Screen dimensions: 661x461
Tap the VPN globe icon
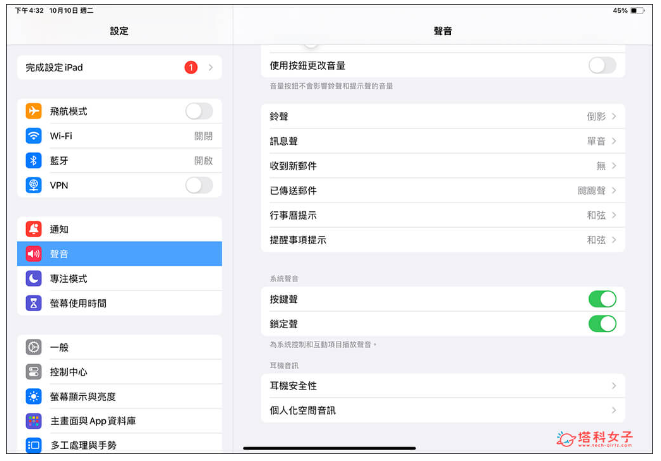(x=34, y=185)
